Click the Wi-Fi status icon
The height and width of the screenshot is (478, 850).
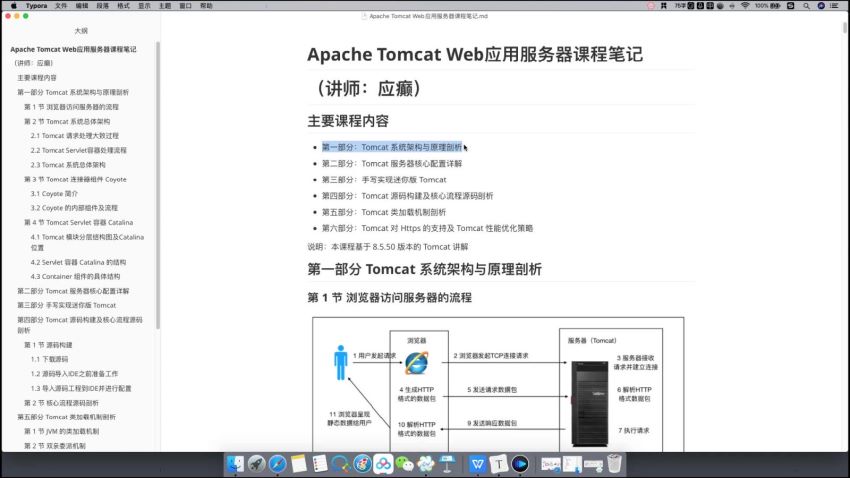click(745, 5)
